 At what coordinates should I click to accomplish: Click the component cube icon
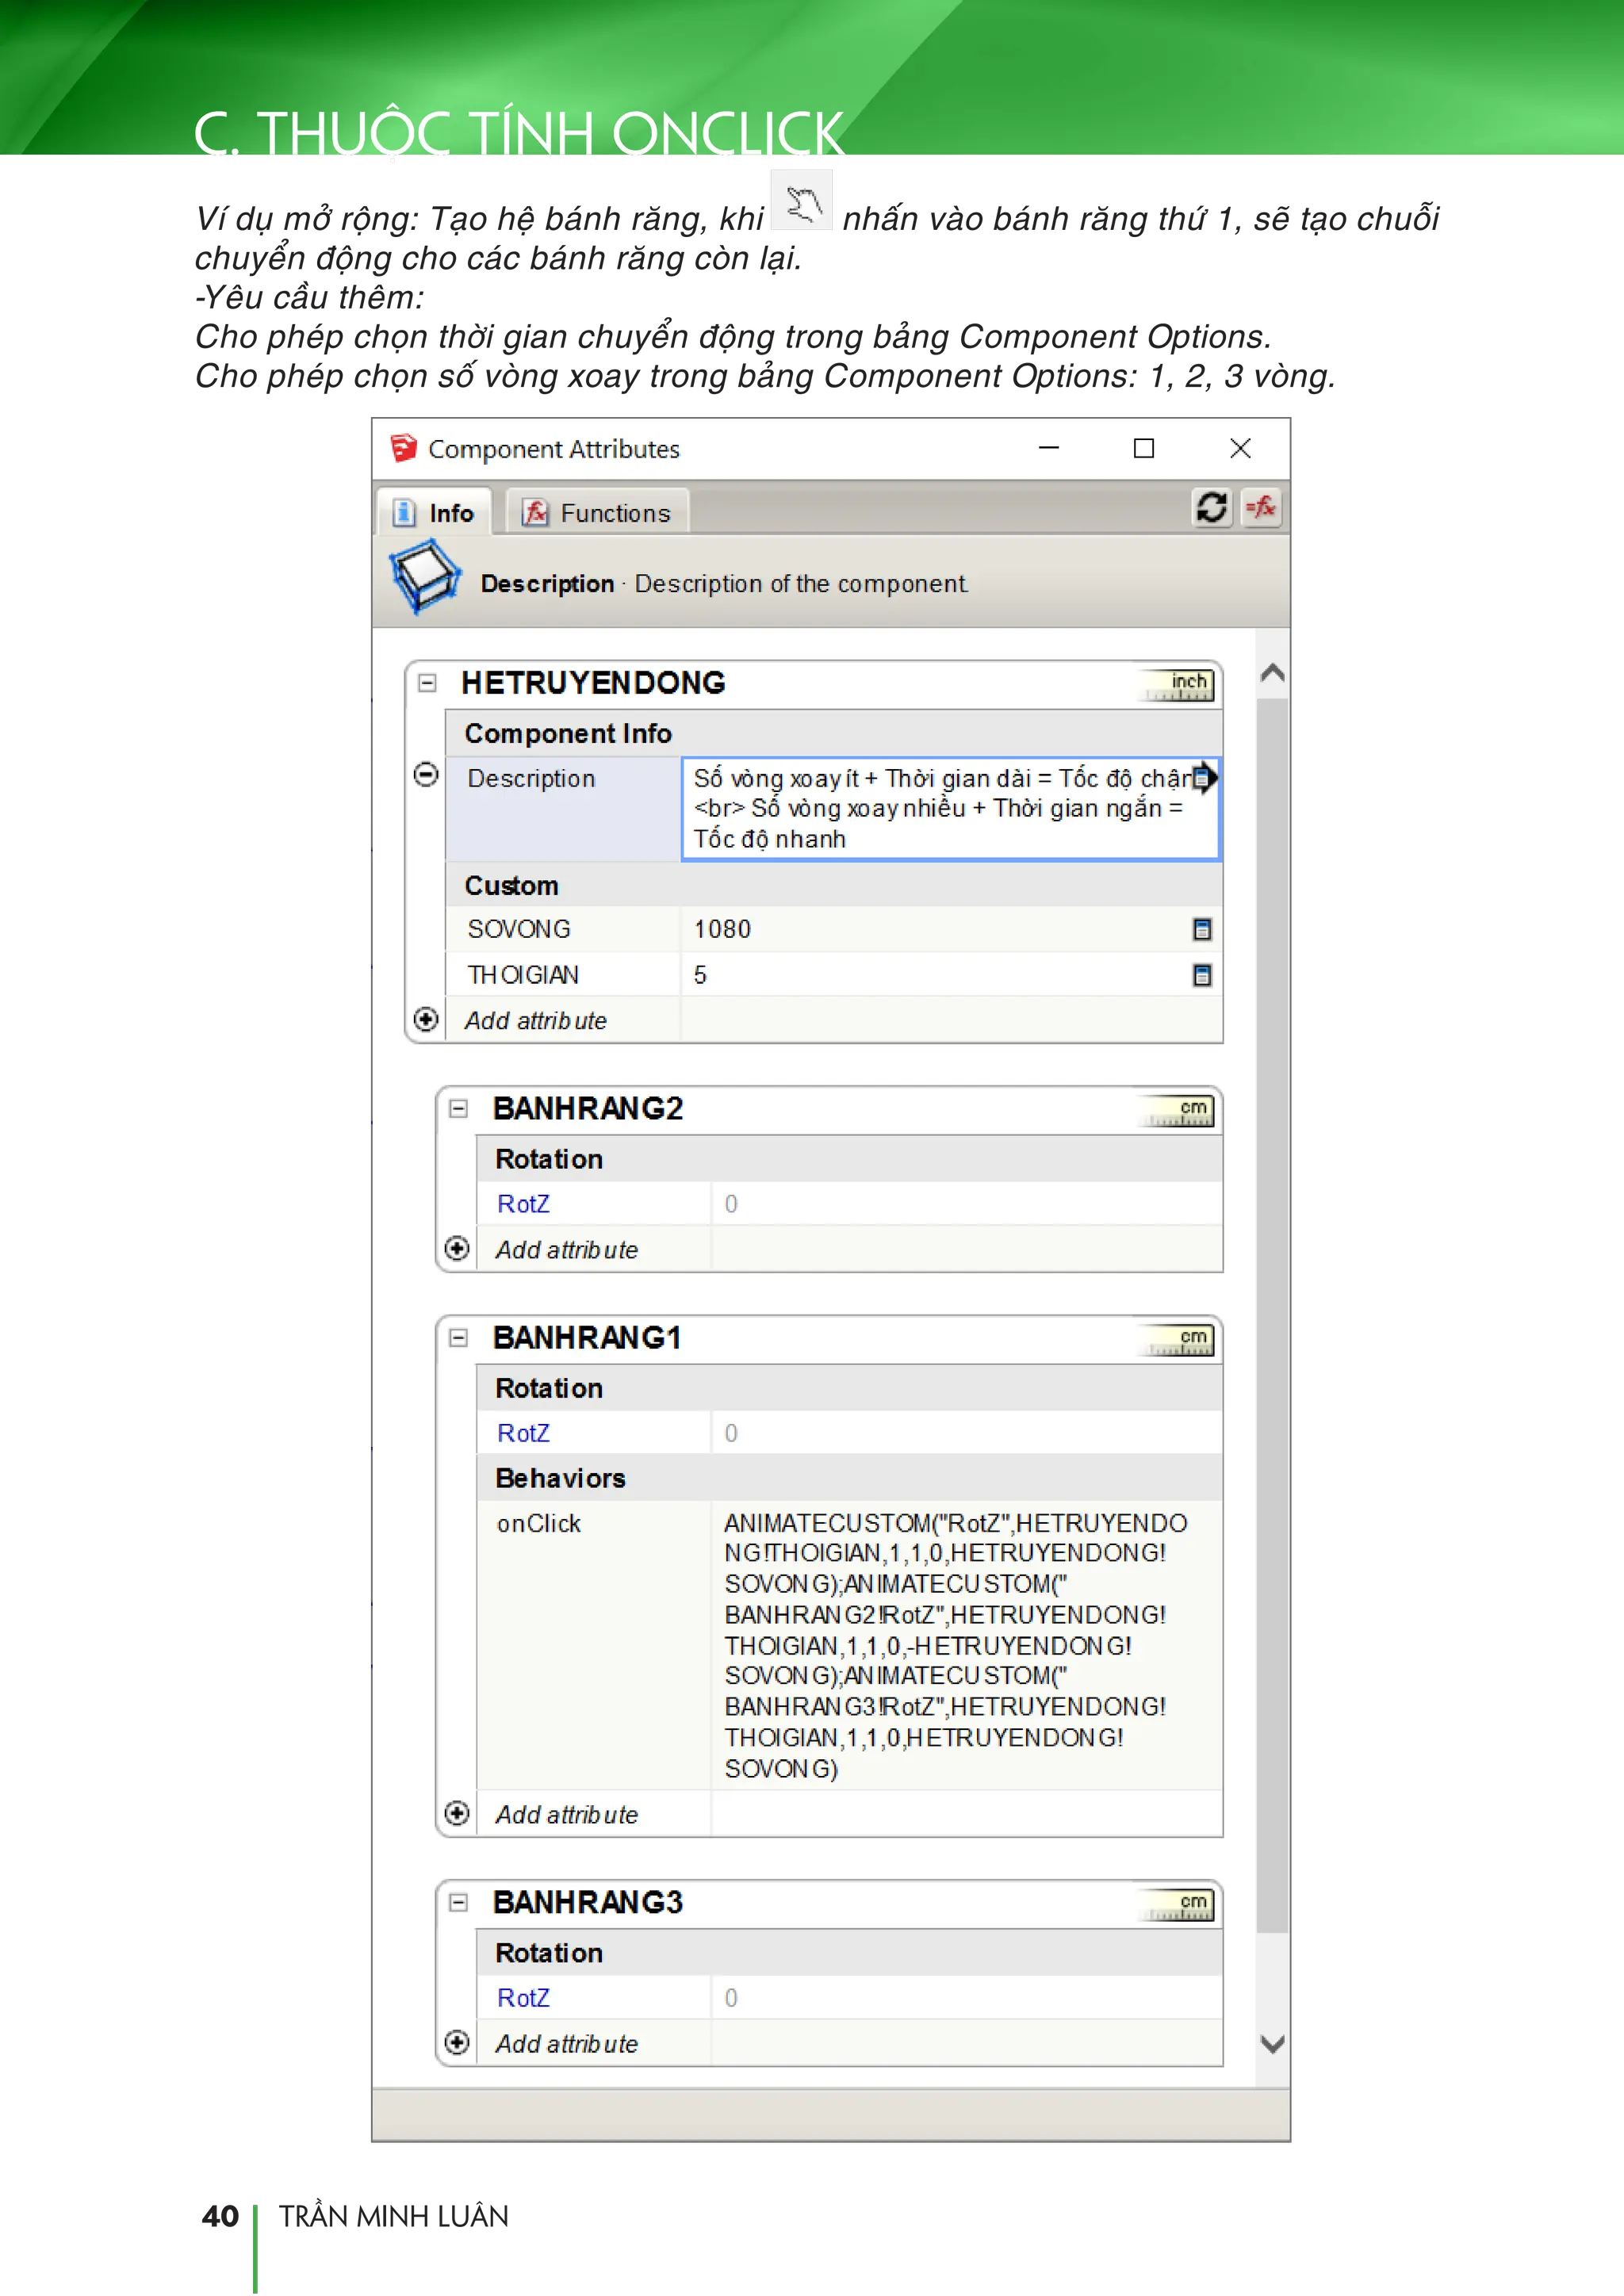pos(425,578)
